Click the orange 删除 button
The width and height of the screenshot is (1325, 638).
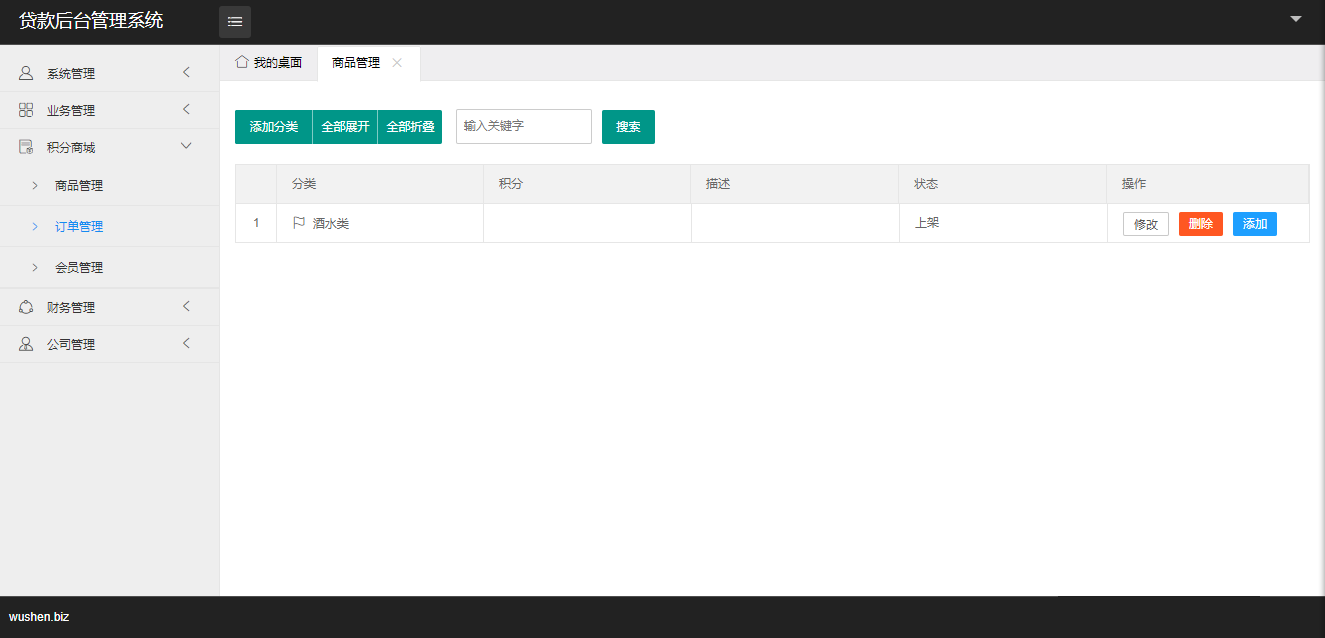(x=1200, y=224)
